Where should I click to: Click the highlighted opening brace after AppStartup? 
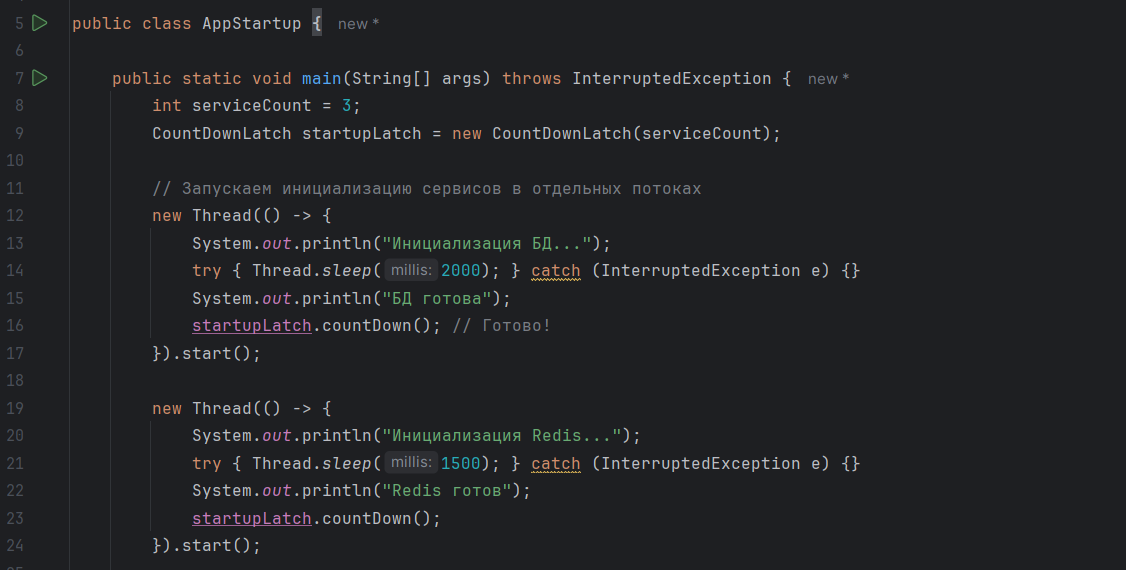[x=317, y=23]
